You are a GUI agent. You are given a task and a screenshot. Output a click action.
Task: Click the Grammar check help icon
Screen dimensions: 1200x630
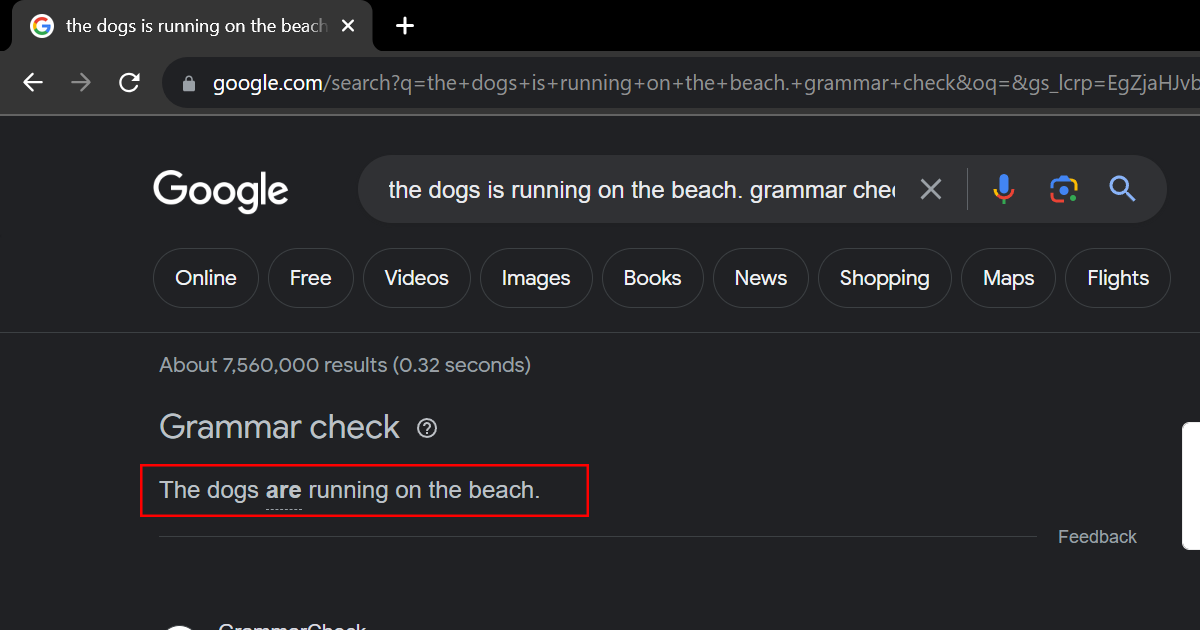427,429
